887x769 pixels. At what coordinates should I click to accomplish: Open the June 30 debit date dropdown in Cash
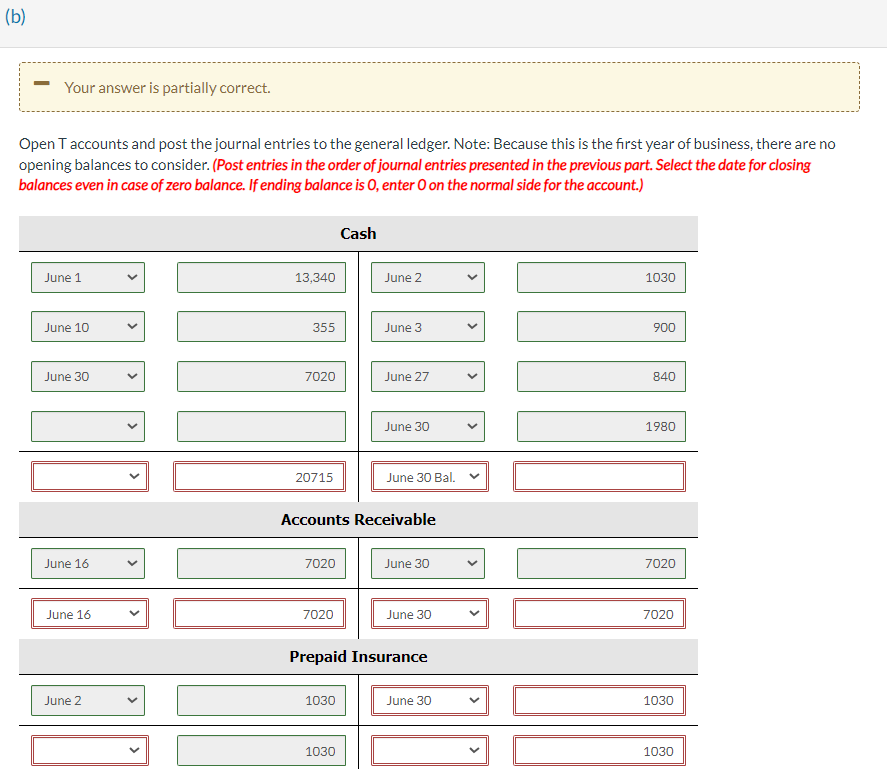[88, 376]
